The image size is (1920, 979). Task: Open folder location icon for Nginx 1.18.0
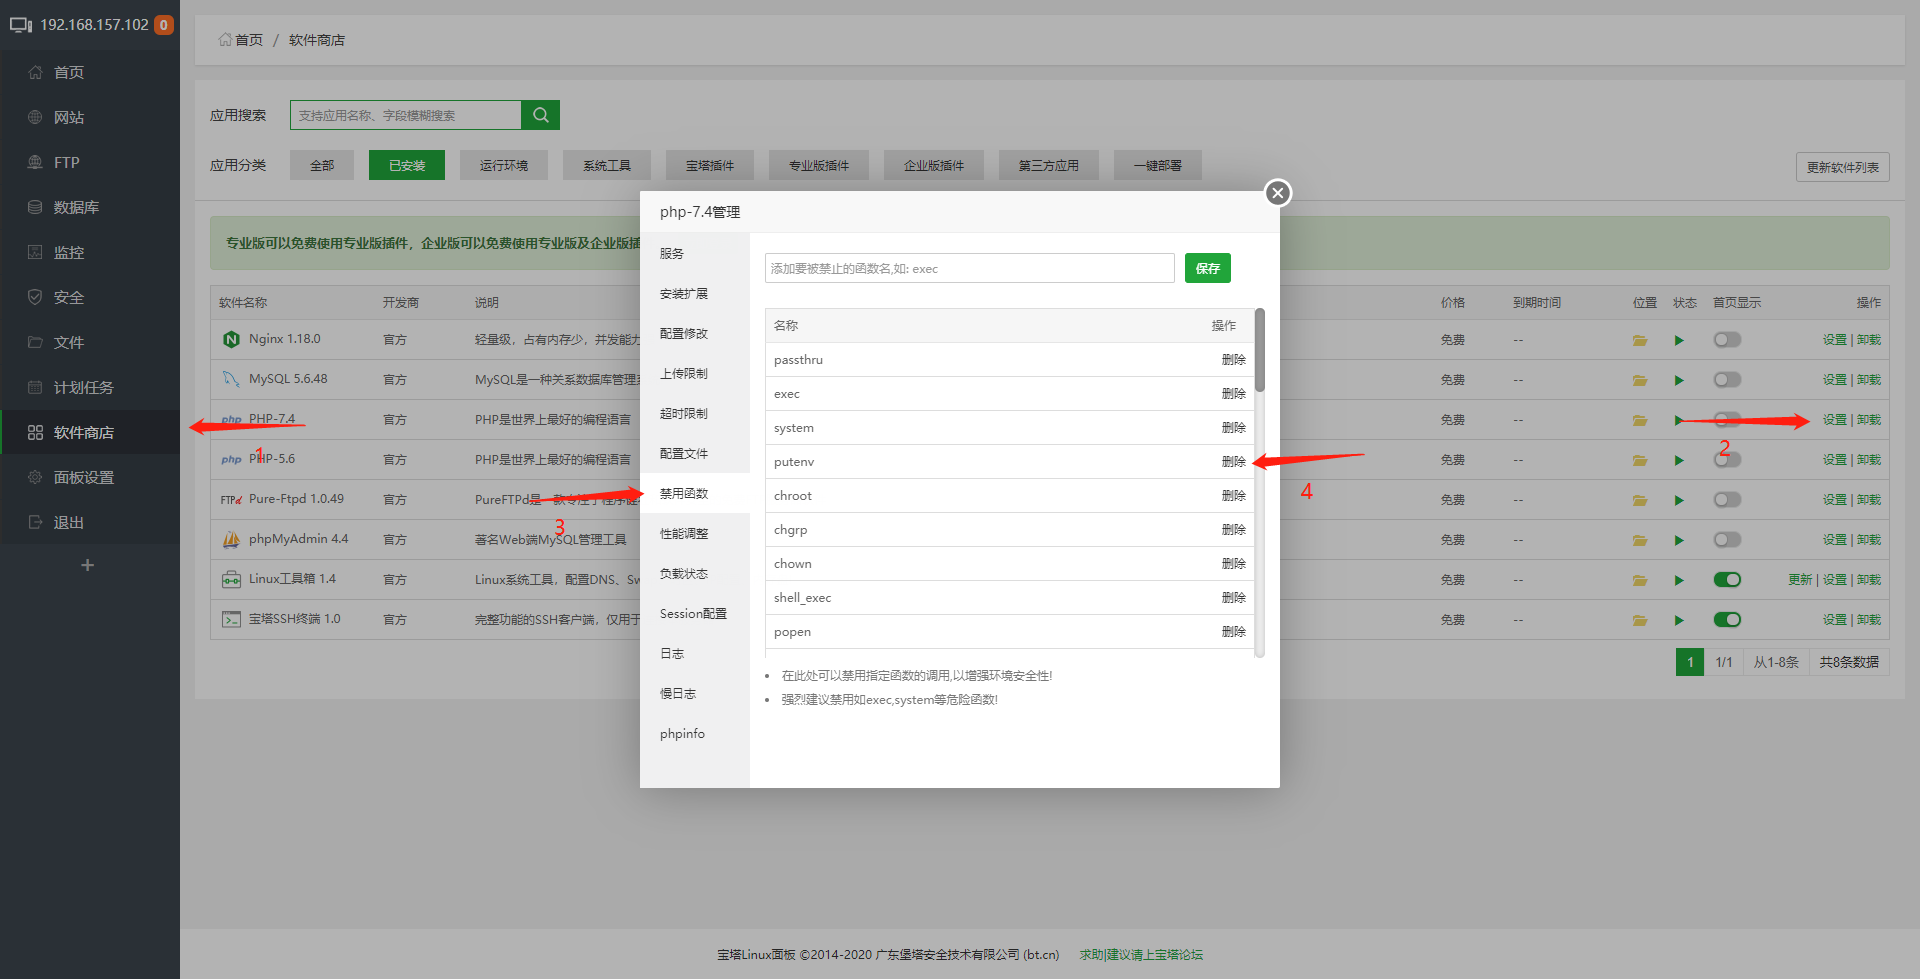point(1640,340)
